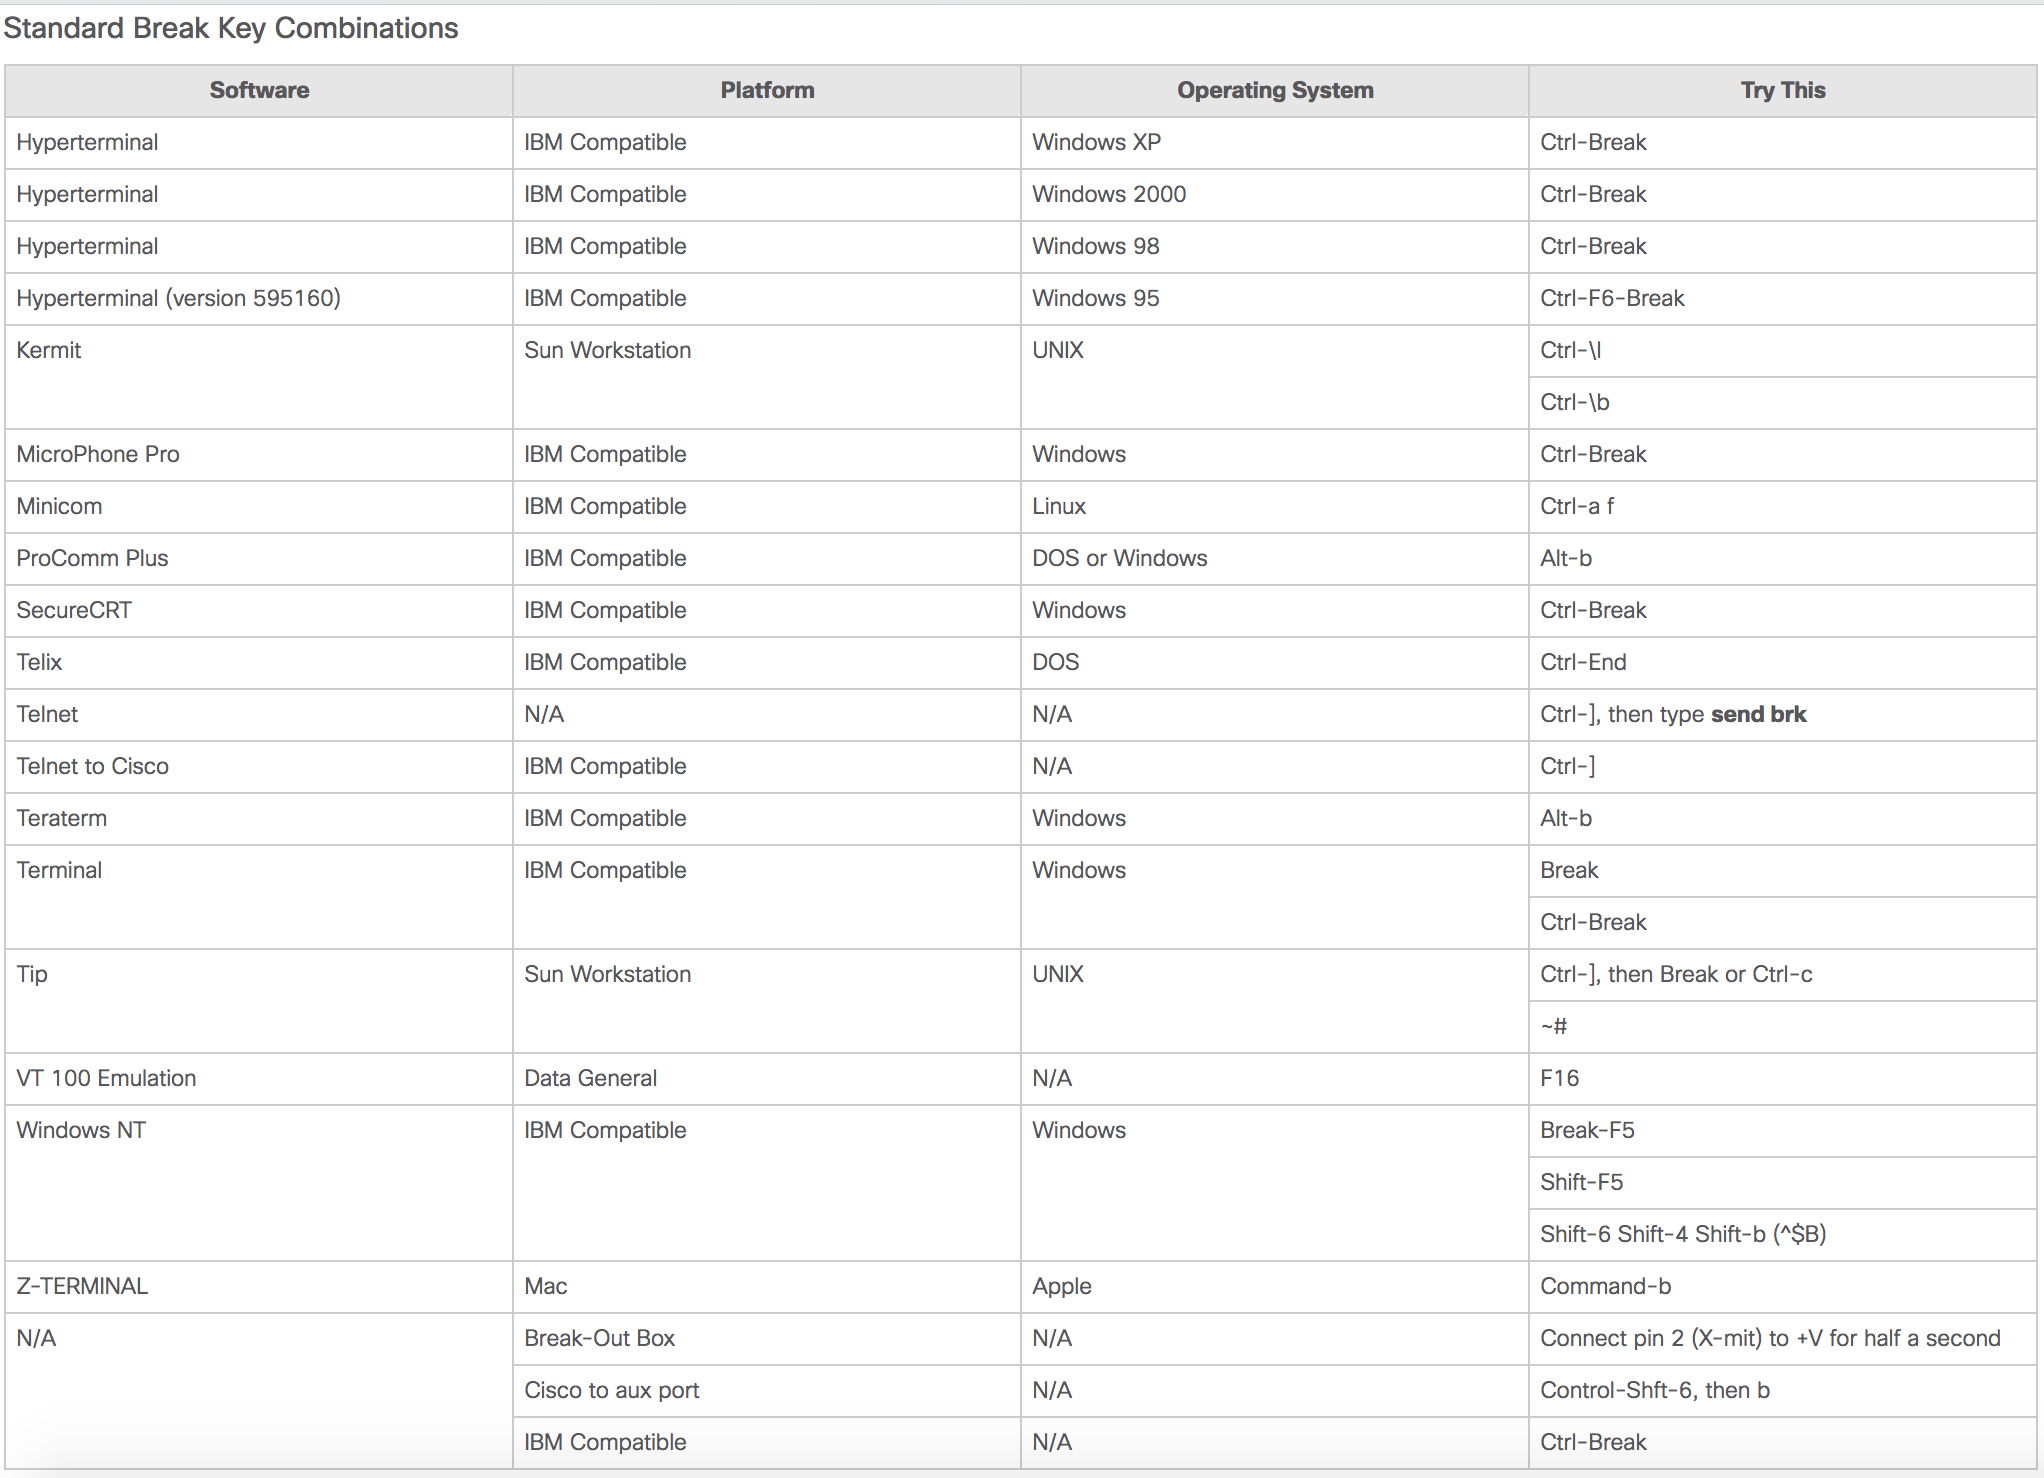The height and width of the screenshot is (1478, 2044).
Task: Click the bold send brk text
Action: [x=1759, y=714]
